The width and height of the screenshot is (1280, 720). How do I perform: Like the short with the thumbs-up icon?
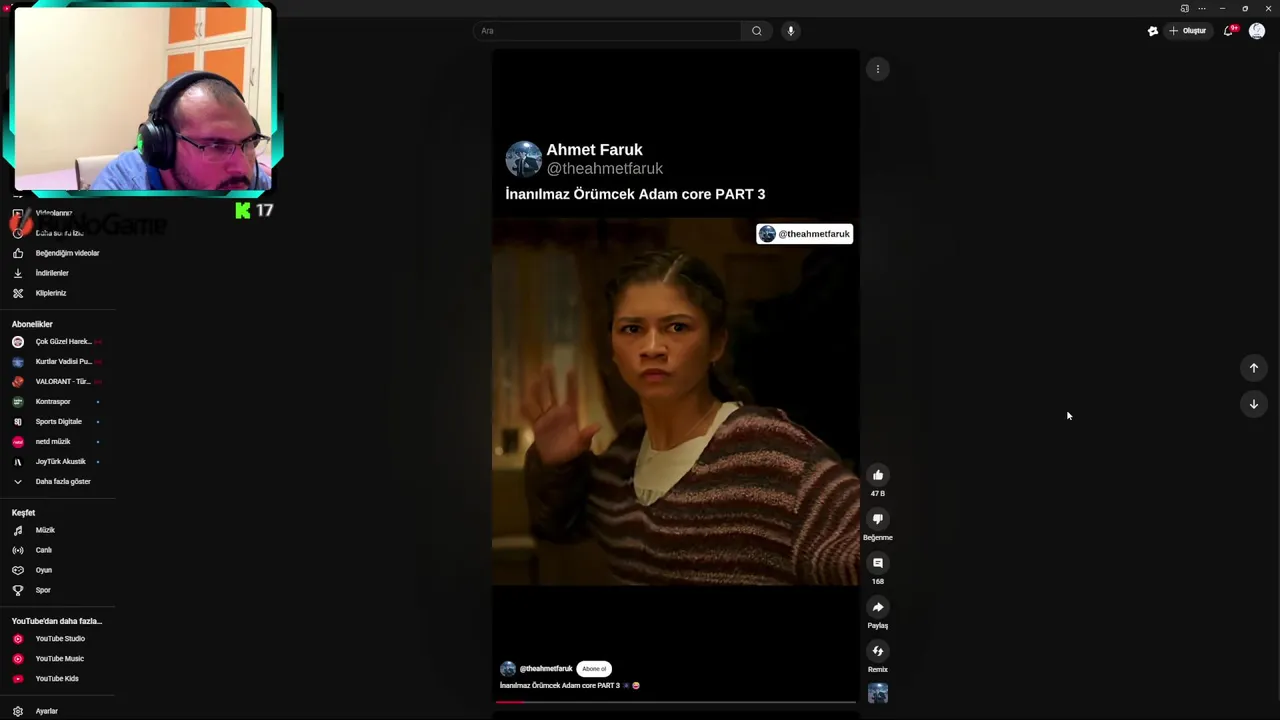click(877, 475)
